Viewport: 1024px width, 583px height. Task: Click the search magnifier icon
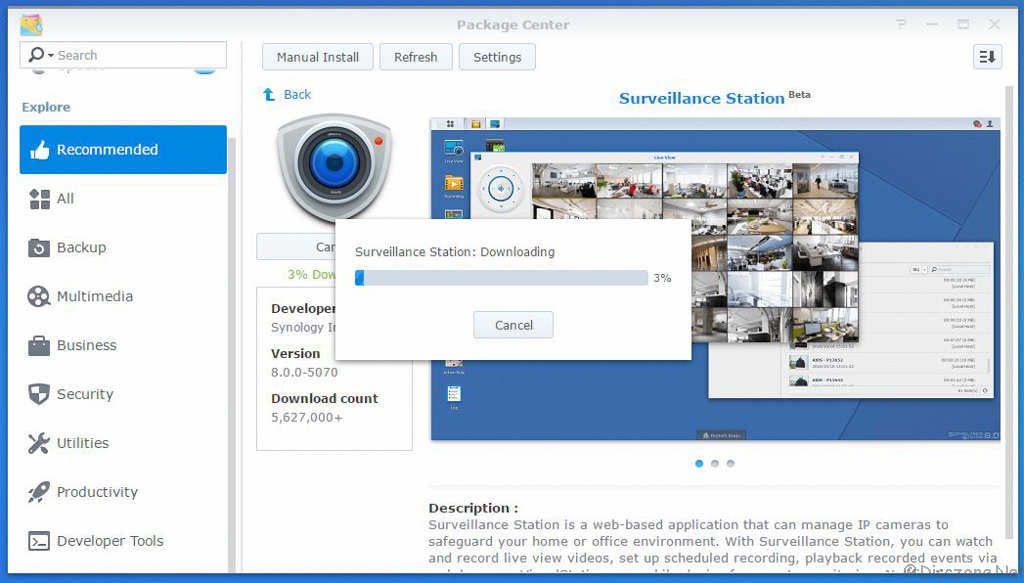coord(37,55)
